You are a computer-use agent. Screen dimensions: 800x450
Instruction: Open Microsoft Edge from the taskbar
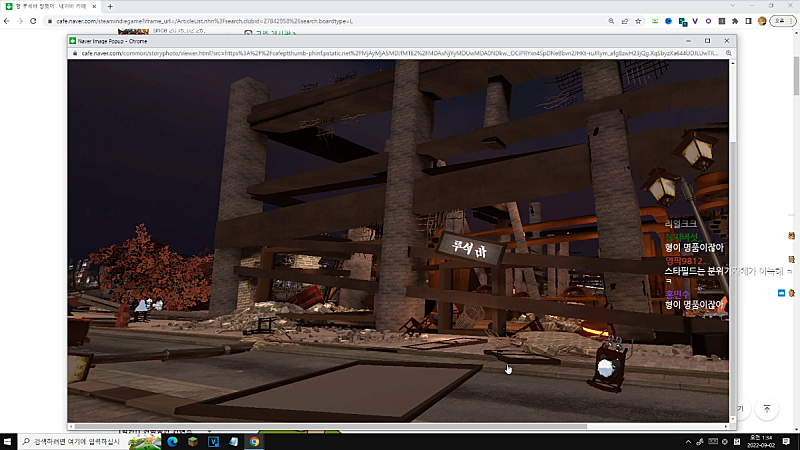[172, 442]
